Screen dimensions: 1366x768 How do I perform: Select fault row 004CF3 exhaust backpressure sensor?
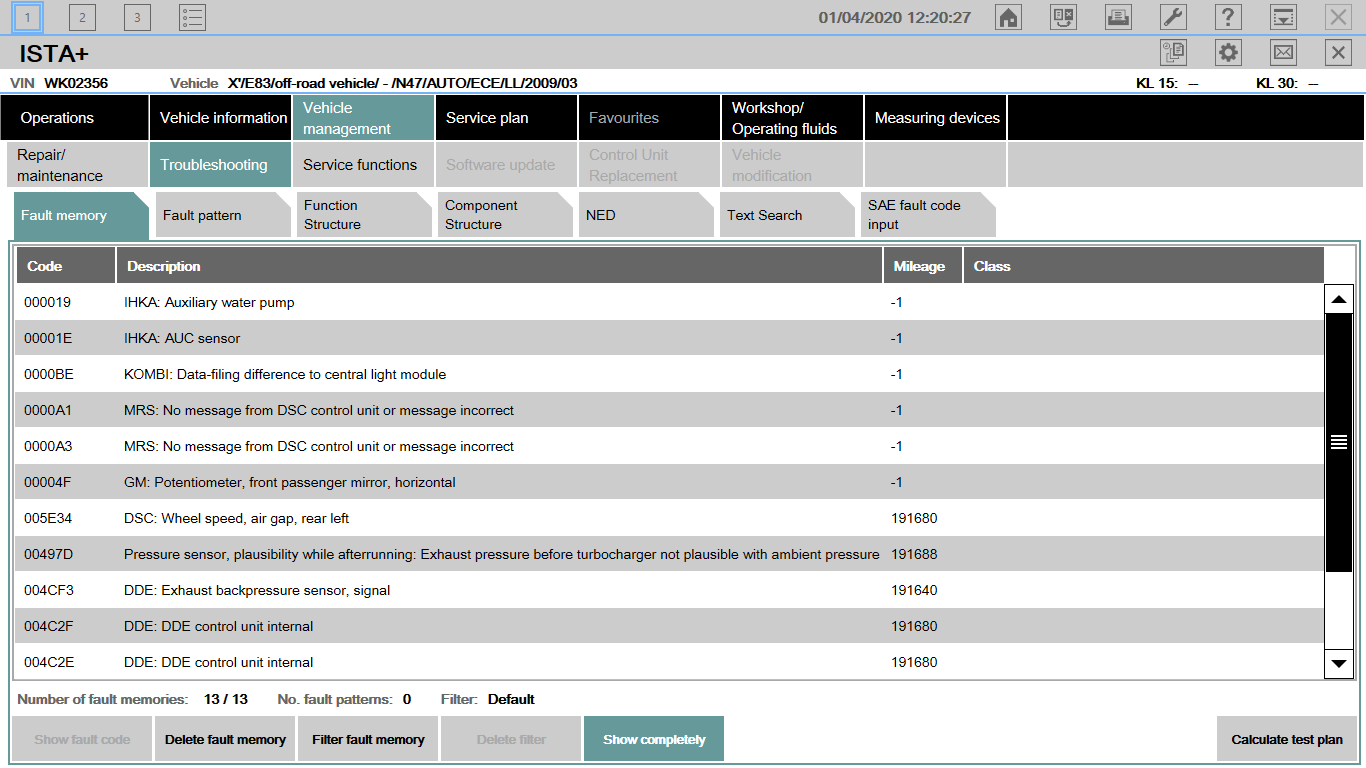[670, 590]
